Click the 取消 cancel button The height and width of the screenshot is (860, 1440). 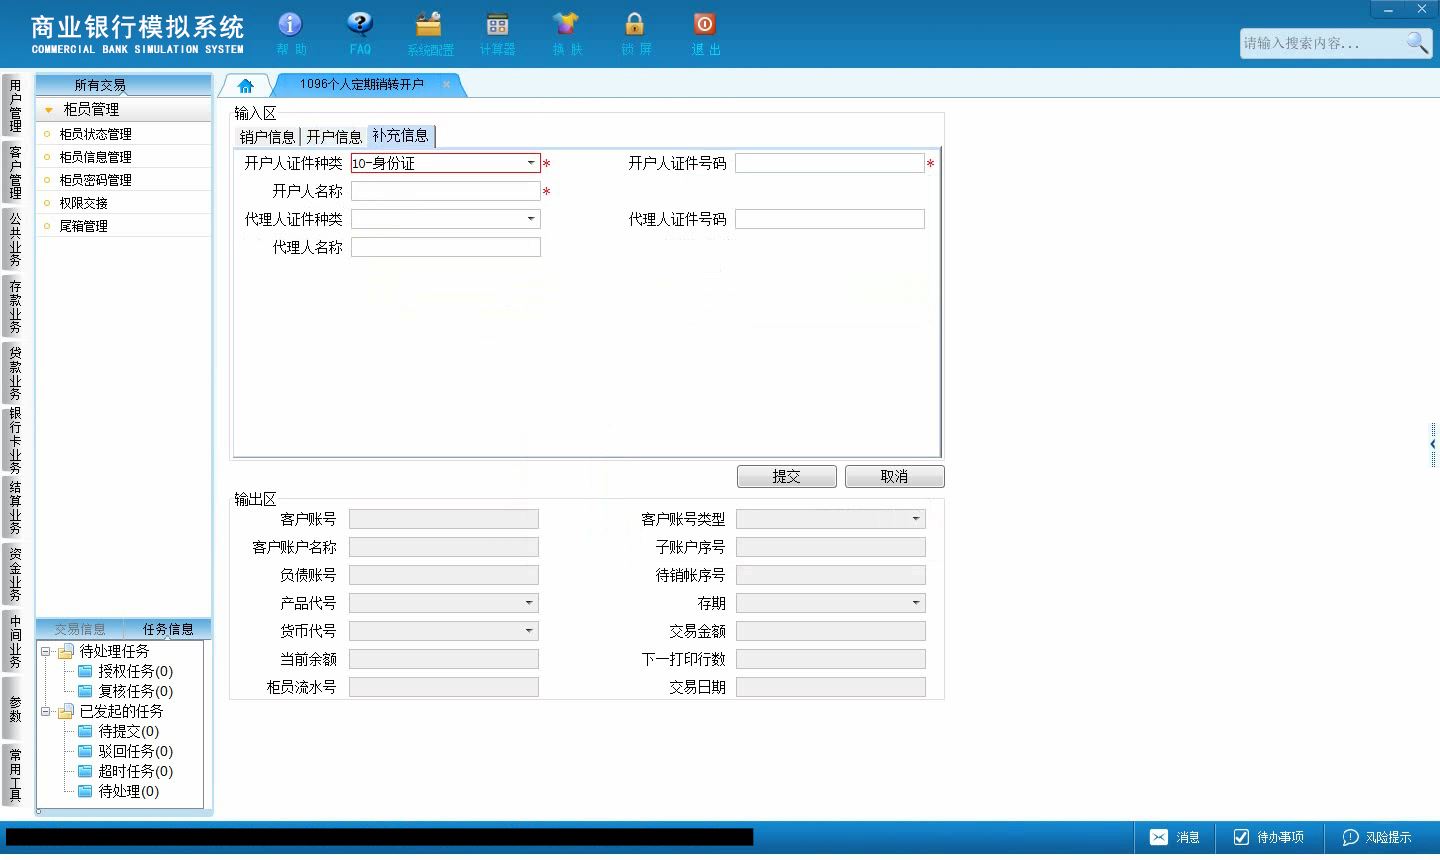(x=894, y=477)
